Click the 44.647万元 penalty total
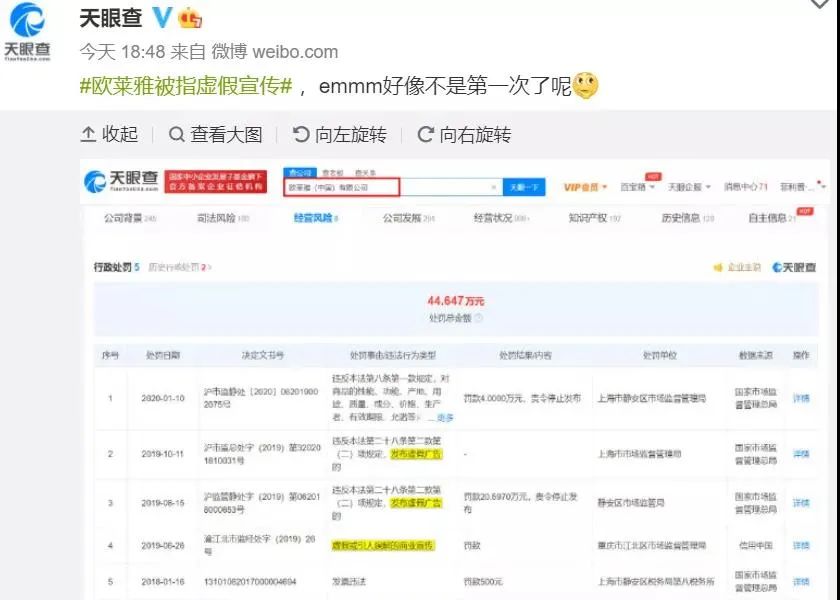 [x=456, y=301]
